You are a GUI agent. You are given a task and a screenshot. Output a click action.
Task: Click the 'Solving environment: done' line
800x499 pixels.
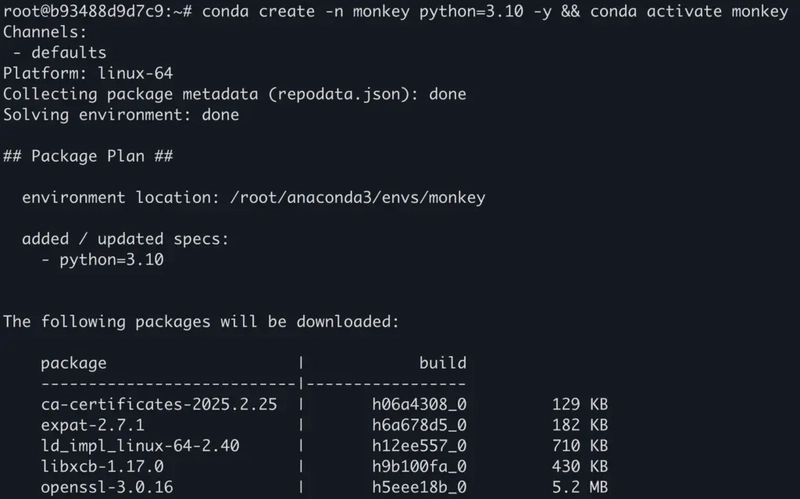121,115
